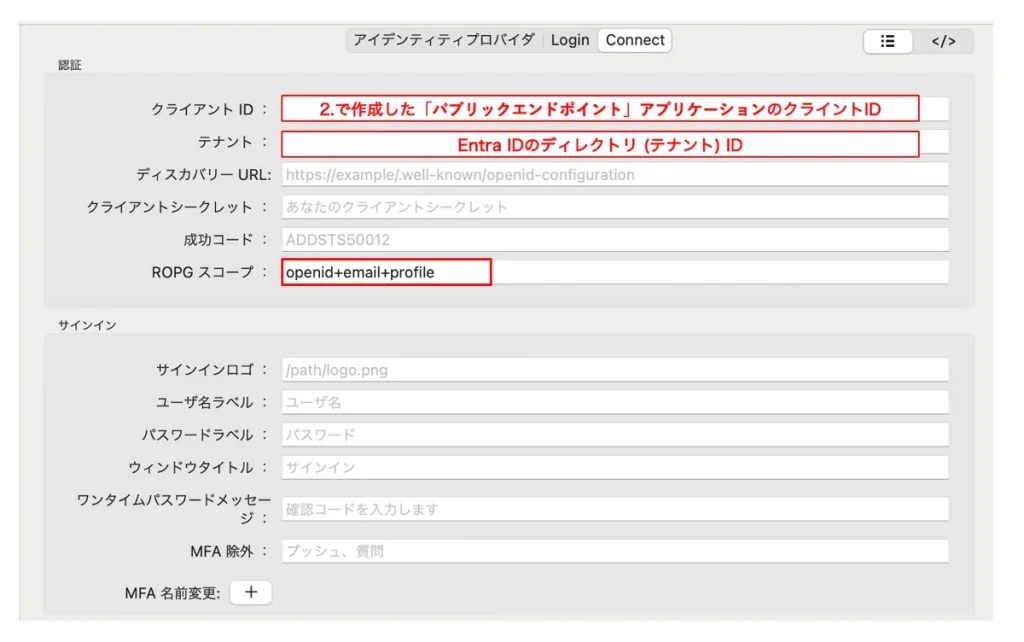Image resolution: width=1024 pixels, height=642 pixels.
Task: Focus the MFA 除外 field
Action: tap(614, 551)
